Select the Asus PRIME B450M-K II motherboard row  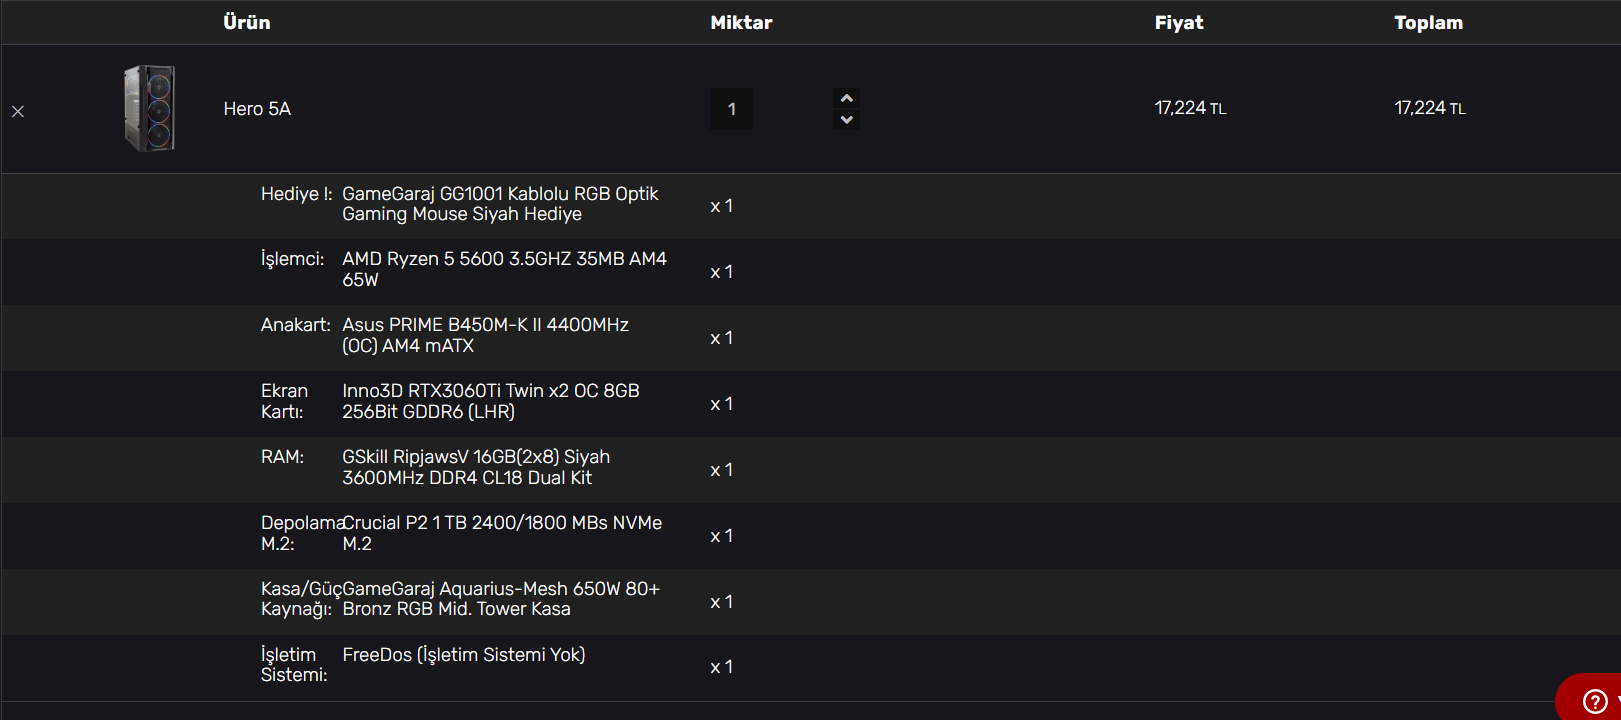tap(810, 337)
